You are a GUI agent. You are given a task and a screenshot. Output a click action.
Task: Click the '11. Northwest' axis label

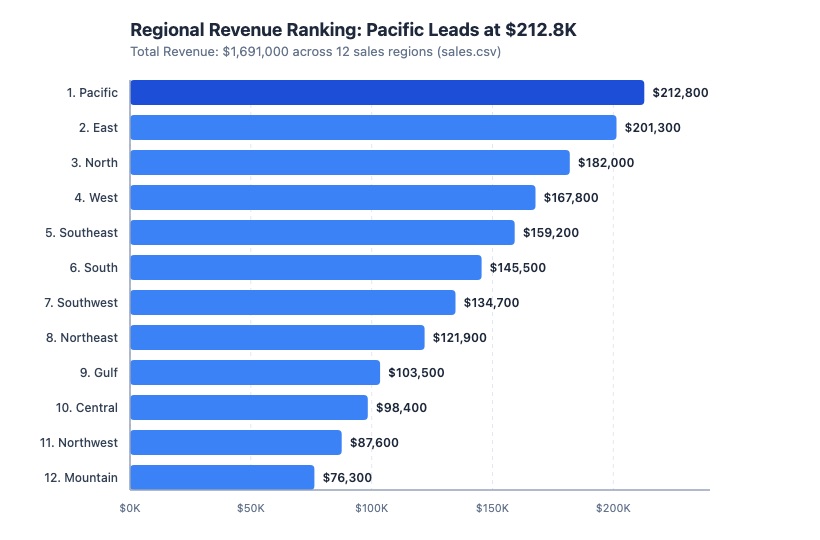79,443
